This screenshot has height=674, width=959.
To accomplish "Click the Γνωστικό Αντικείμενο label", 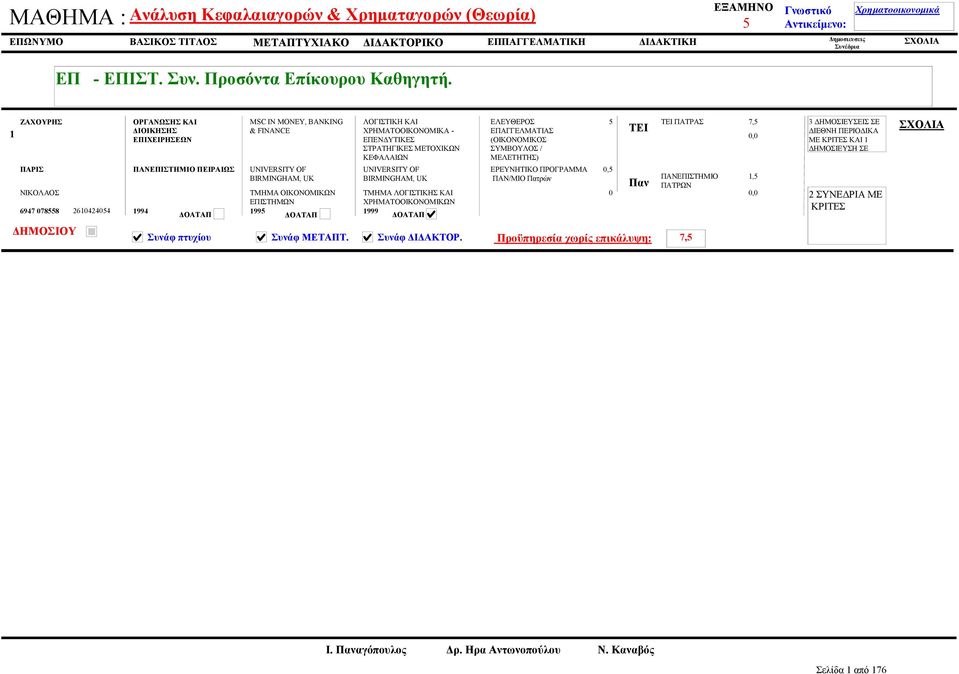I will (815, 18).
